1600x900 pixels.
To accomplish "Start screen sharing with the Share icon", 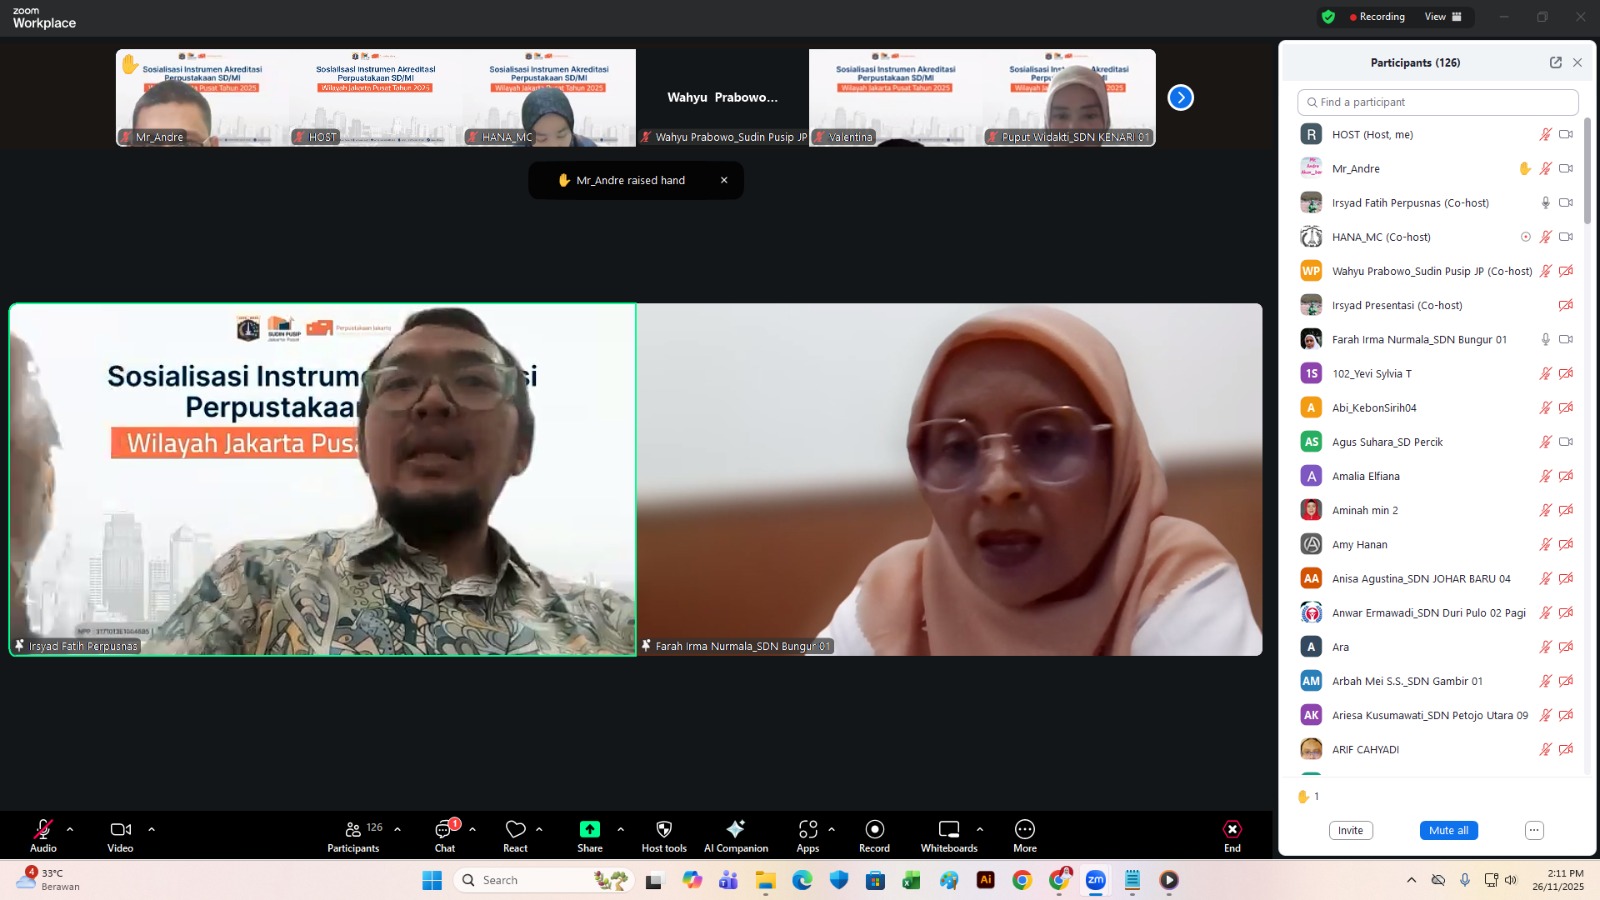I will click(590, 830).
